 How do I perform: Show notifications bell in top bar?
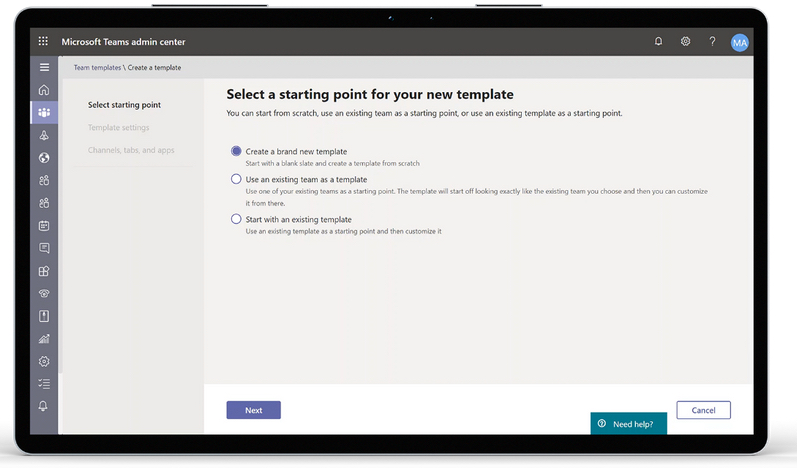tap(658, 41)
